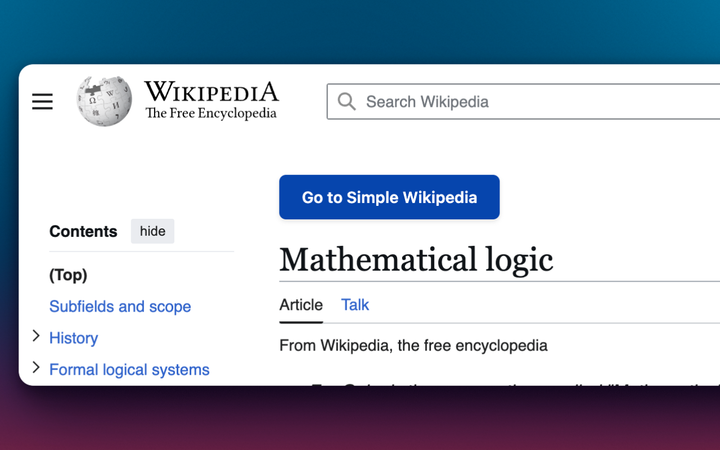Focus the Search Wikipedia field

(530, 102)
